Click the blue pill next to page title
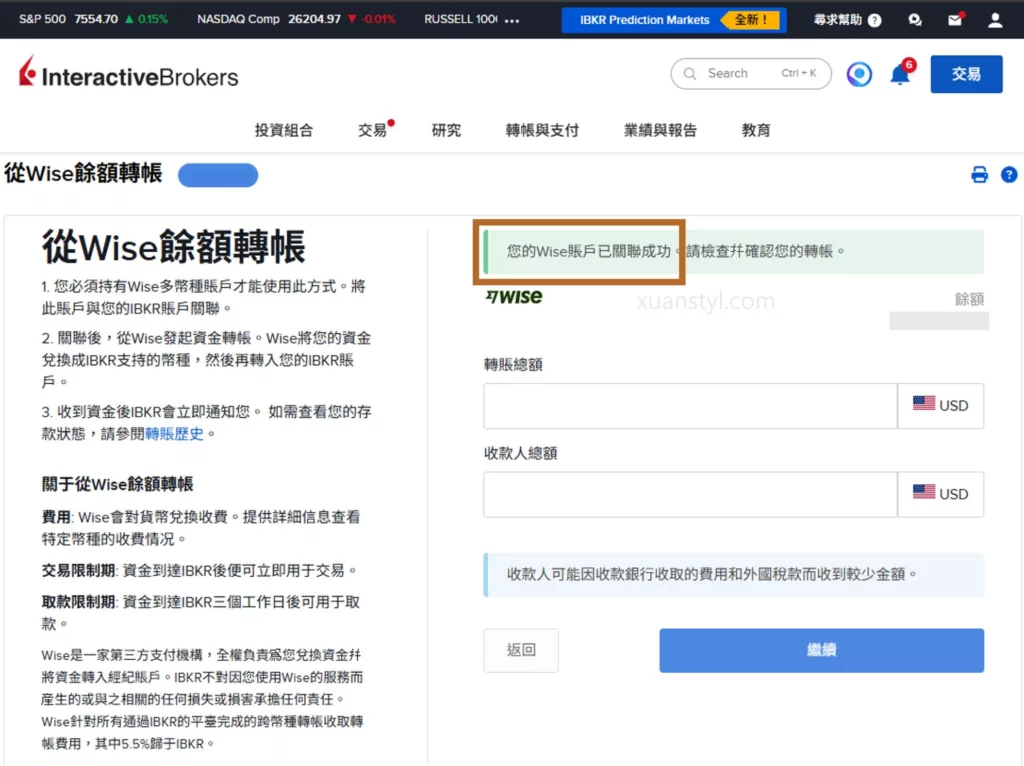This screenshot has width=1024, height=766. (x=218, y=175)
